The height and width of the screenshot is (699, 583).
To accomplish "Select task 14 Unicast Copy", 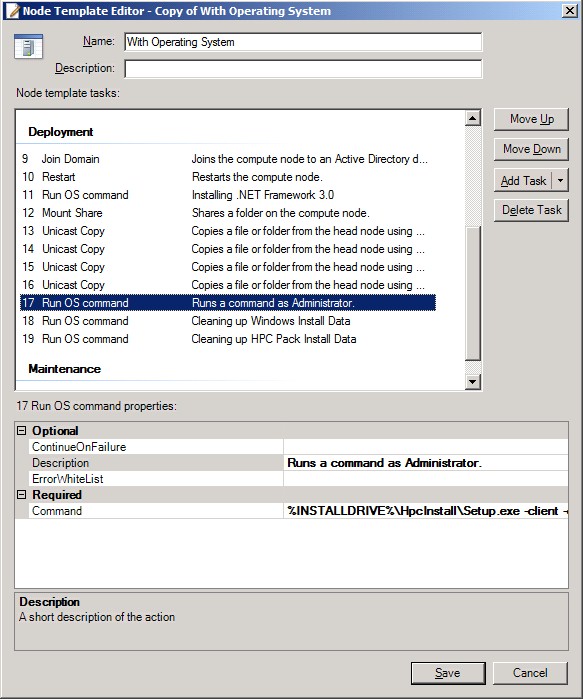I will click(228, 249).
